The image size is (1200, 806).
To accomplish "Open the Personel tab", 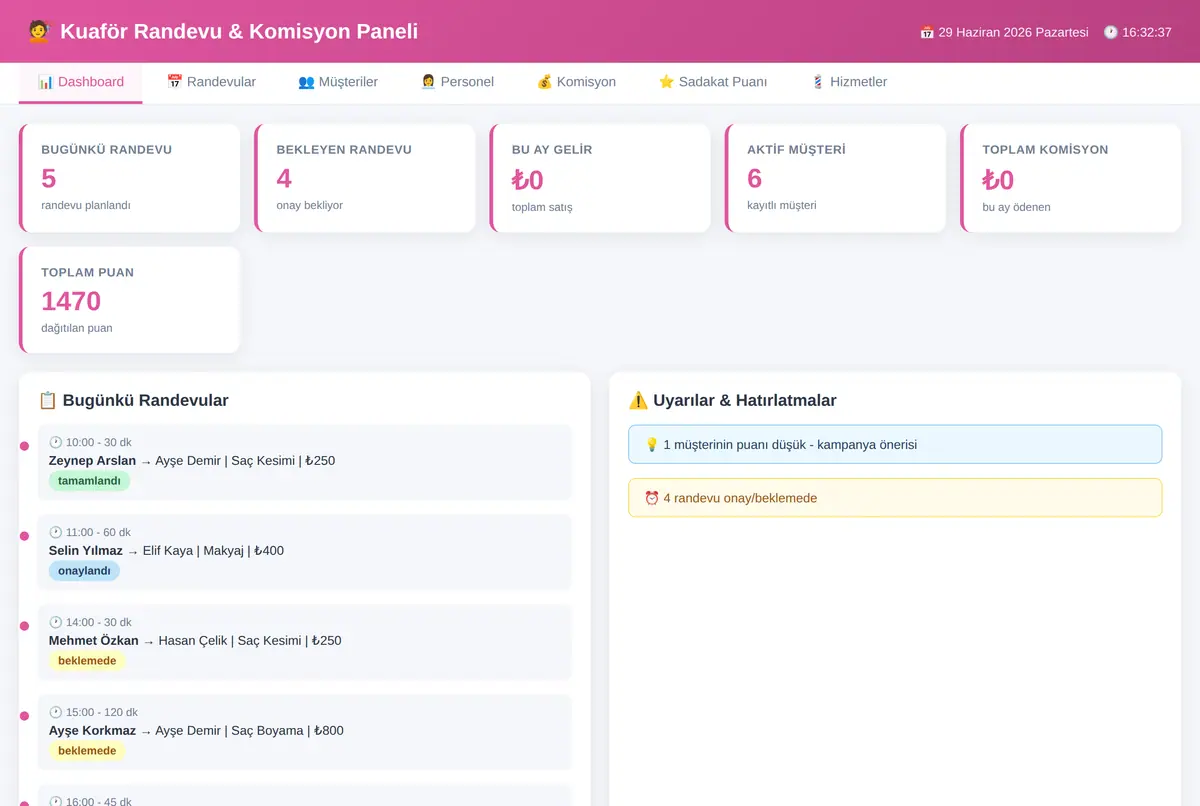I will coord(457,82).
